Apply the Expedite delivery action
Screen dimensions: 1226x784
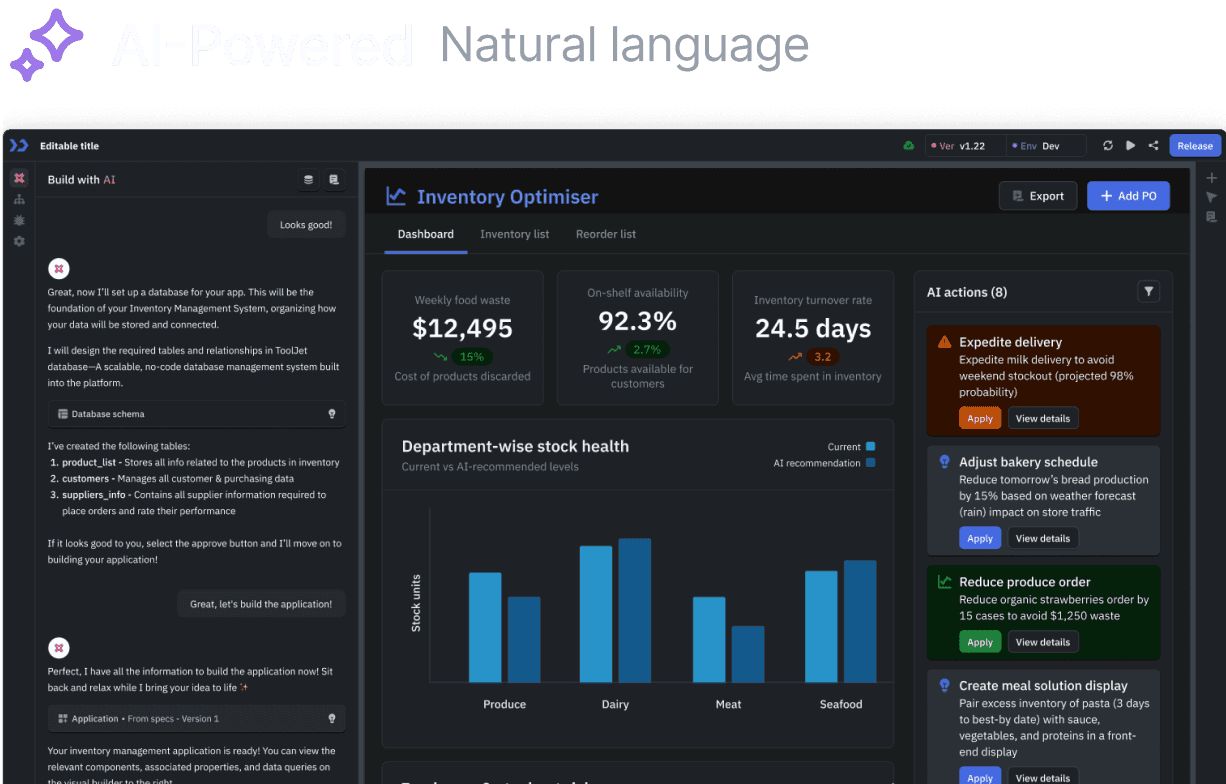(x=979, y=419)
